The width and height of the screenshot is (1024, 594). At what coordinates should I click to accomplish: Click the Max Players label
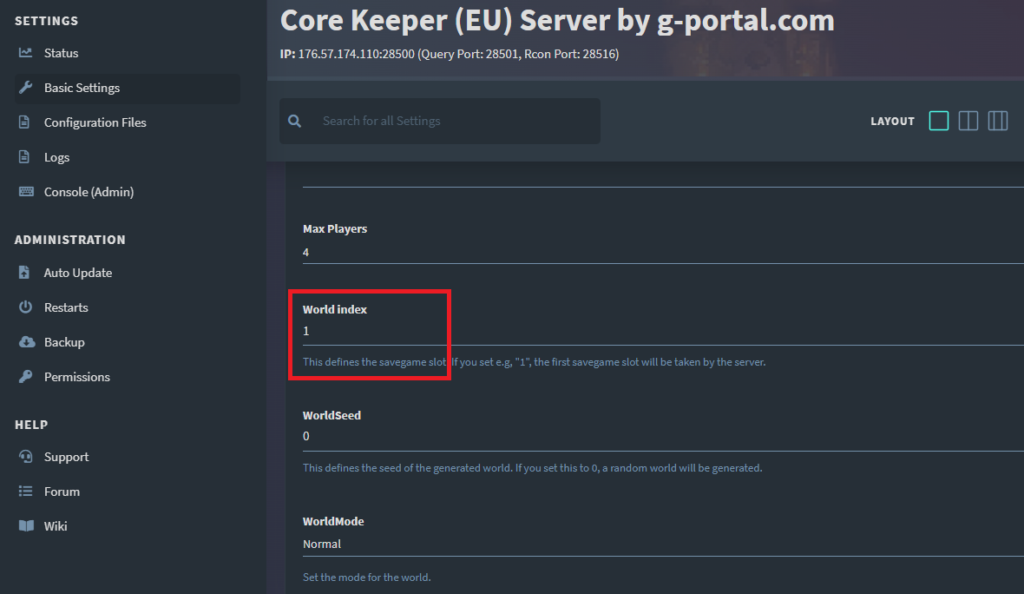(334, 229)
